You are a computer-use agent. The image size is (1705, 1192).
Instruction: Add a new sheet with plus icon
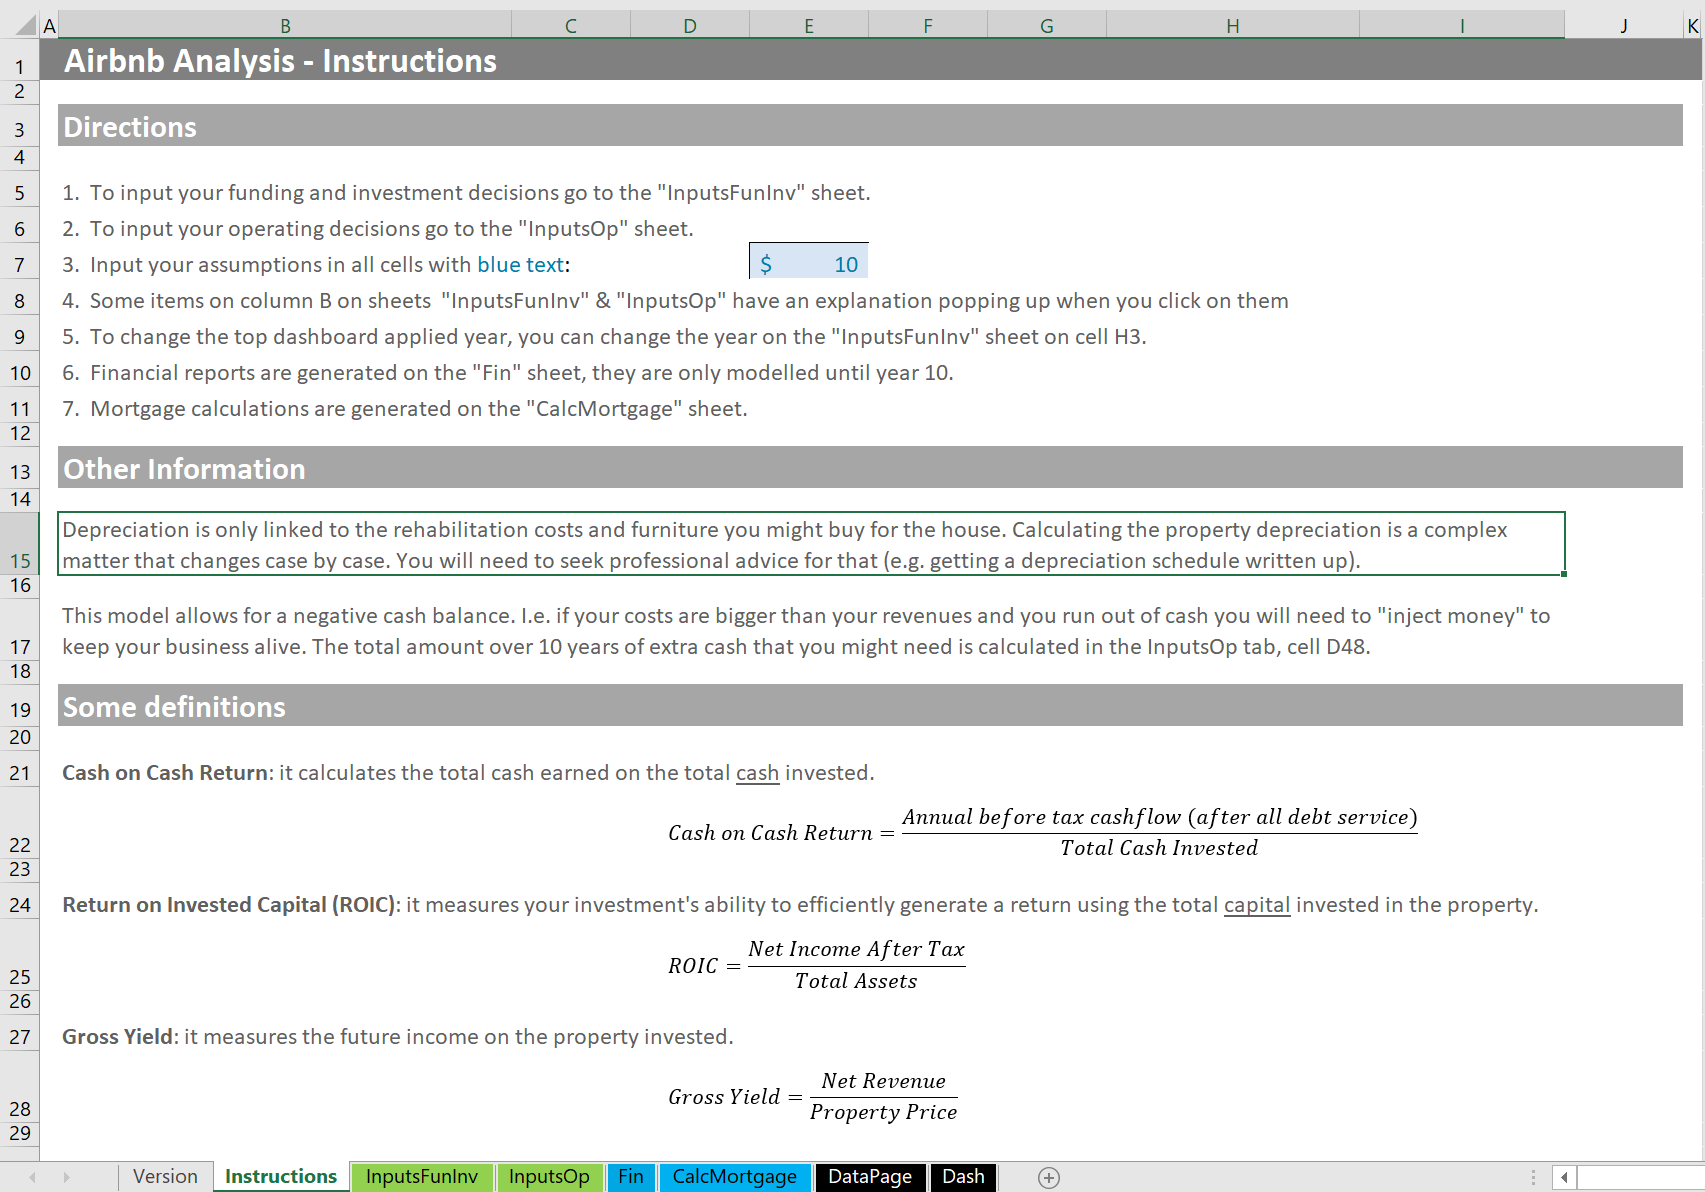click(x=1049, y=1177)
